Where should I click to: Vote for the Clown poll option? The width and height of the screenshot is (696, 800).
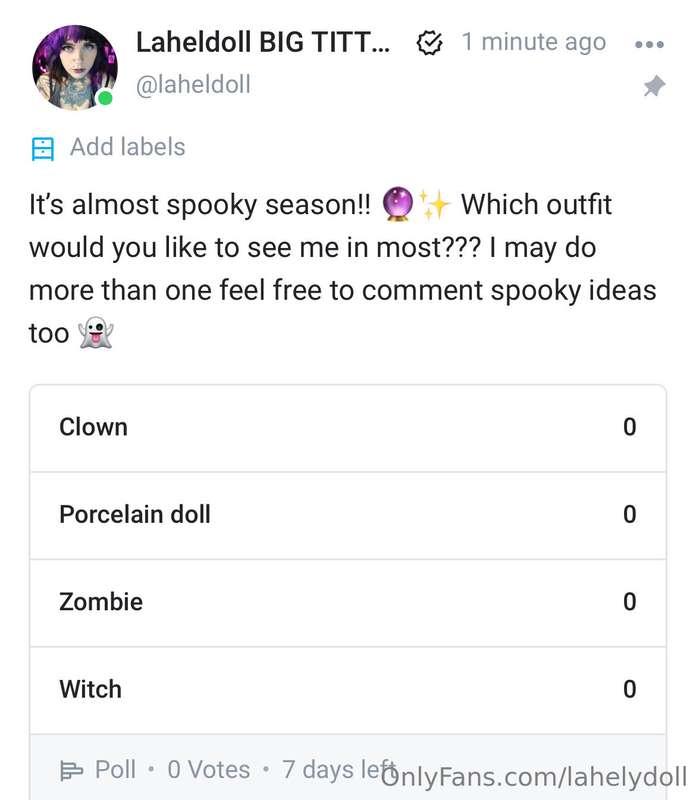pos(347,427)
